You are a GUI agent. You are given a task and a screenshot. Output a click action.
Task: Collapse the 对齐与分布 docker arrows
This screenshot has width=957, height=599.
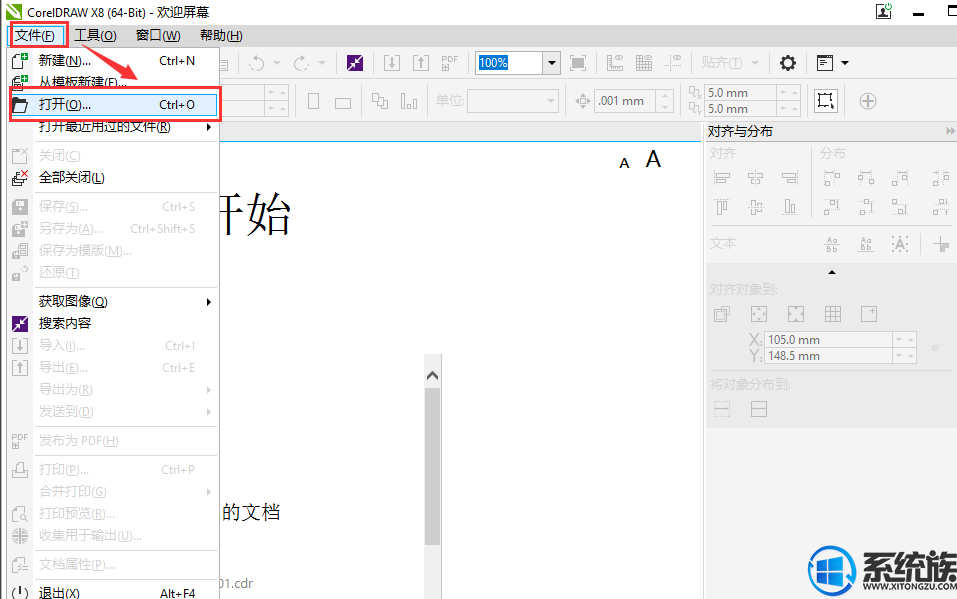(x=950, y=131)
